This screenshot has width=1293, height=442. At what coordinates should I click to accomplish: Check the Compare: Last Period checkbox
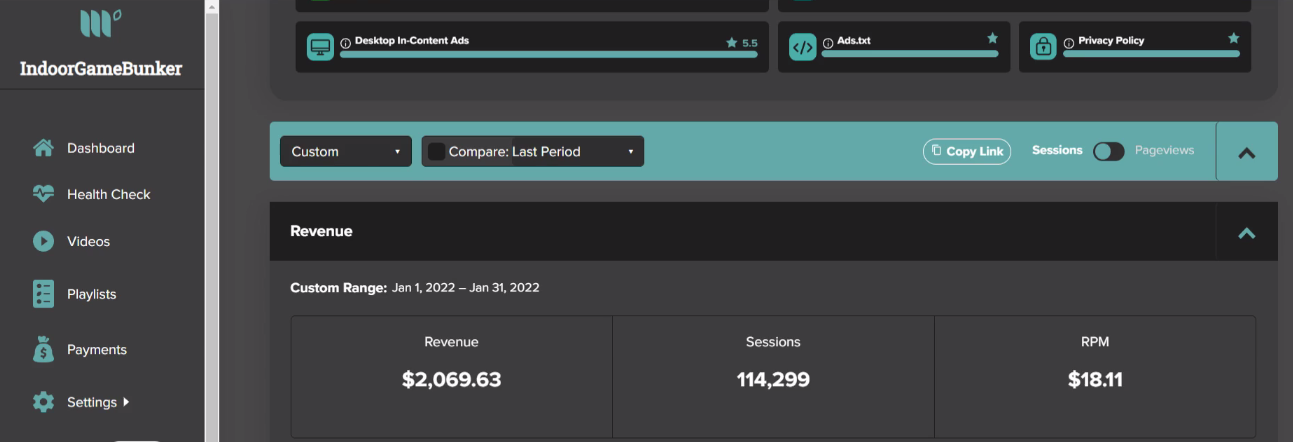[436, 151]
